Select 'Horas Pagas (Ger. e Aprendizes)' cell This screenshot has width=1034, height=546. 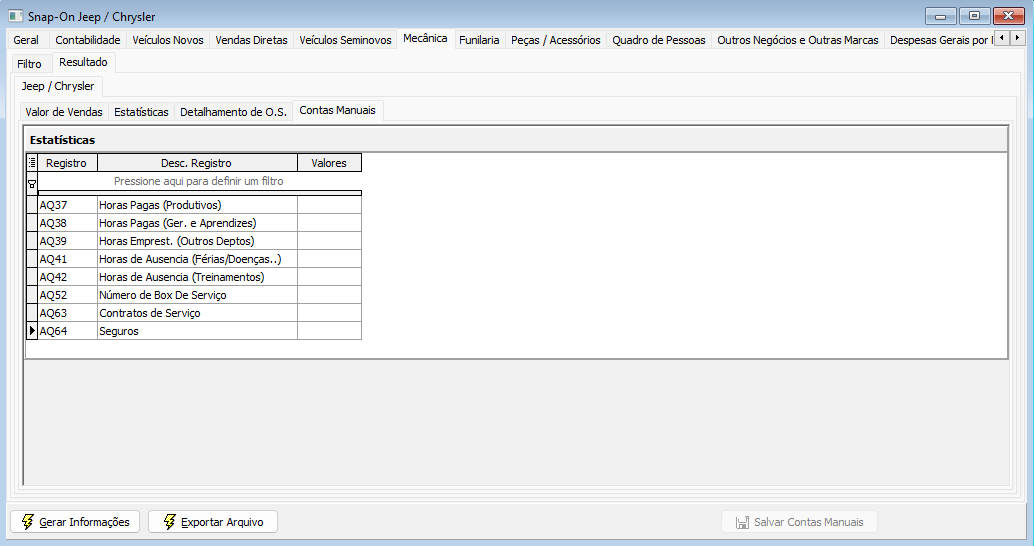click(x=197, y=223)
